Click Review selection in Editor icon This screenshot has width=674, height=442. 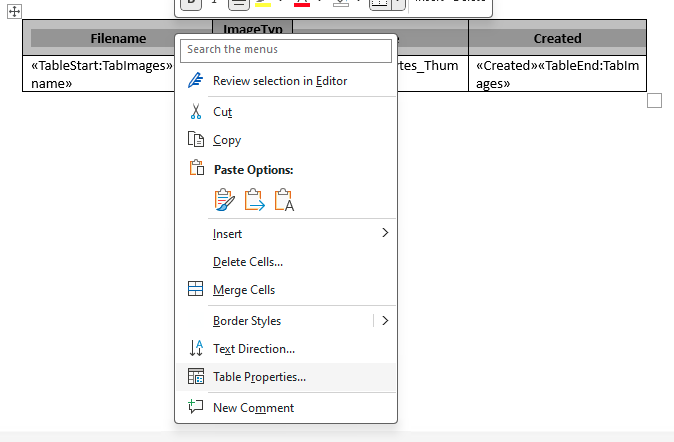click(x=196, y=81)
